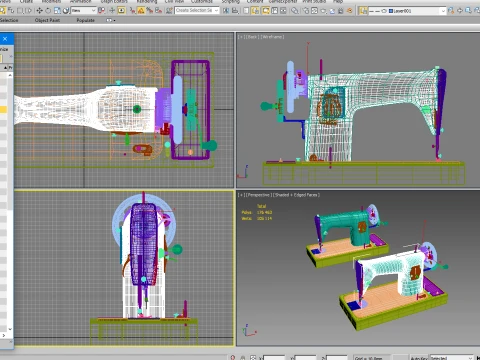Open the Material Editor
Viewport: 480px width, 360px height.
[x=295, y=11]
